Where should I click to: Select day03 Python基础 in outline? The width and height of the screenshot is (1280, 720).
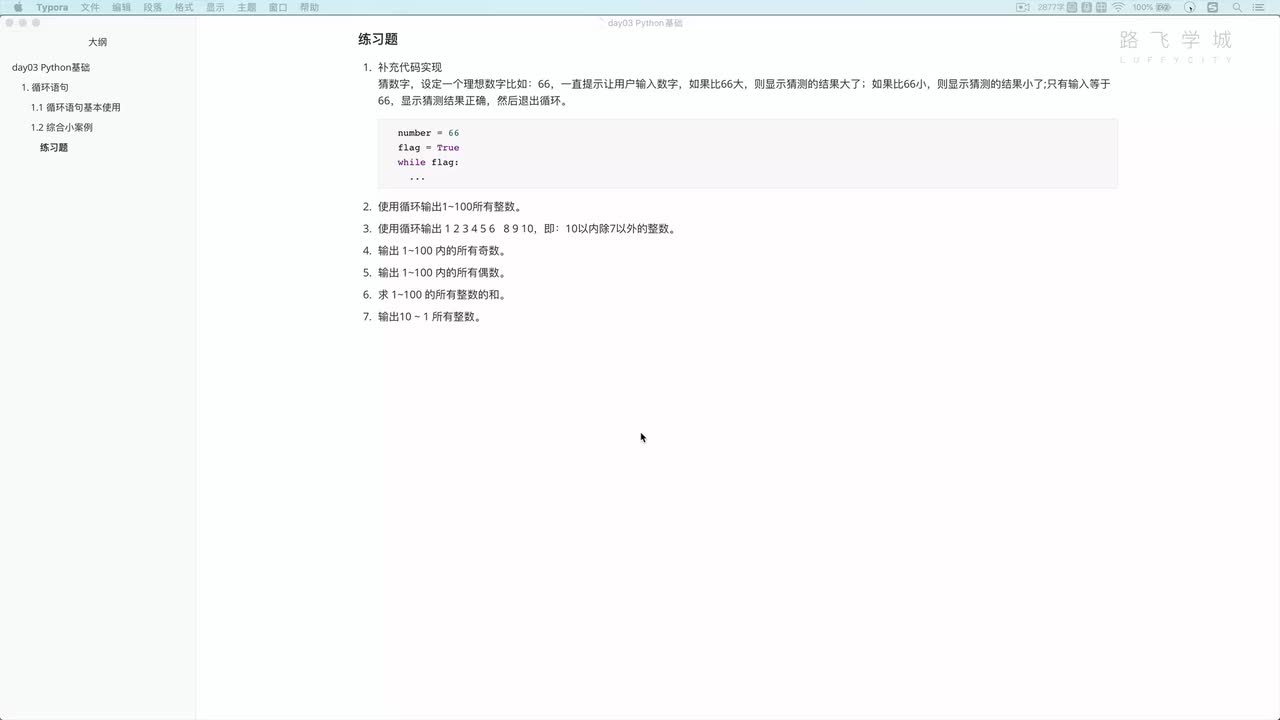click(x=51, y=67)
